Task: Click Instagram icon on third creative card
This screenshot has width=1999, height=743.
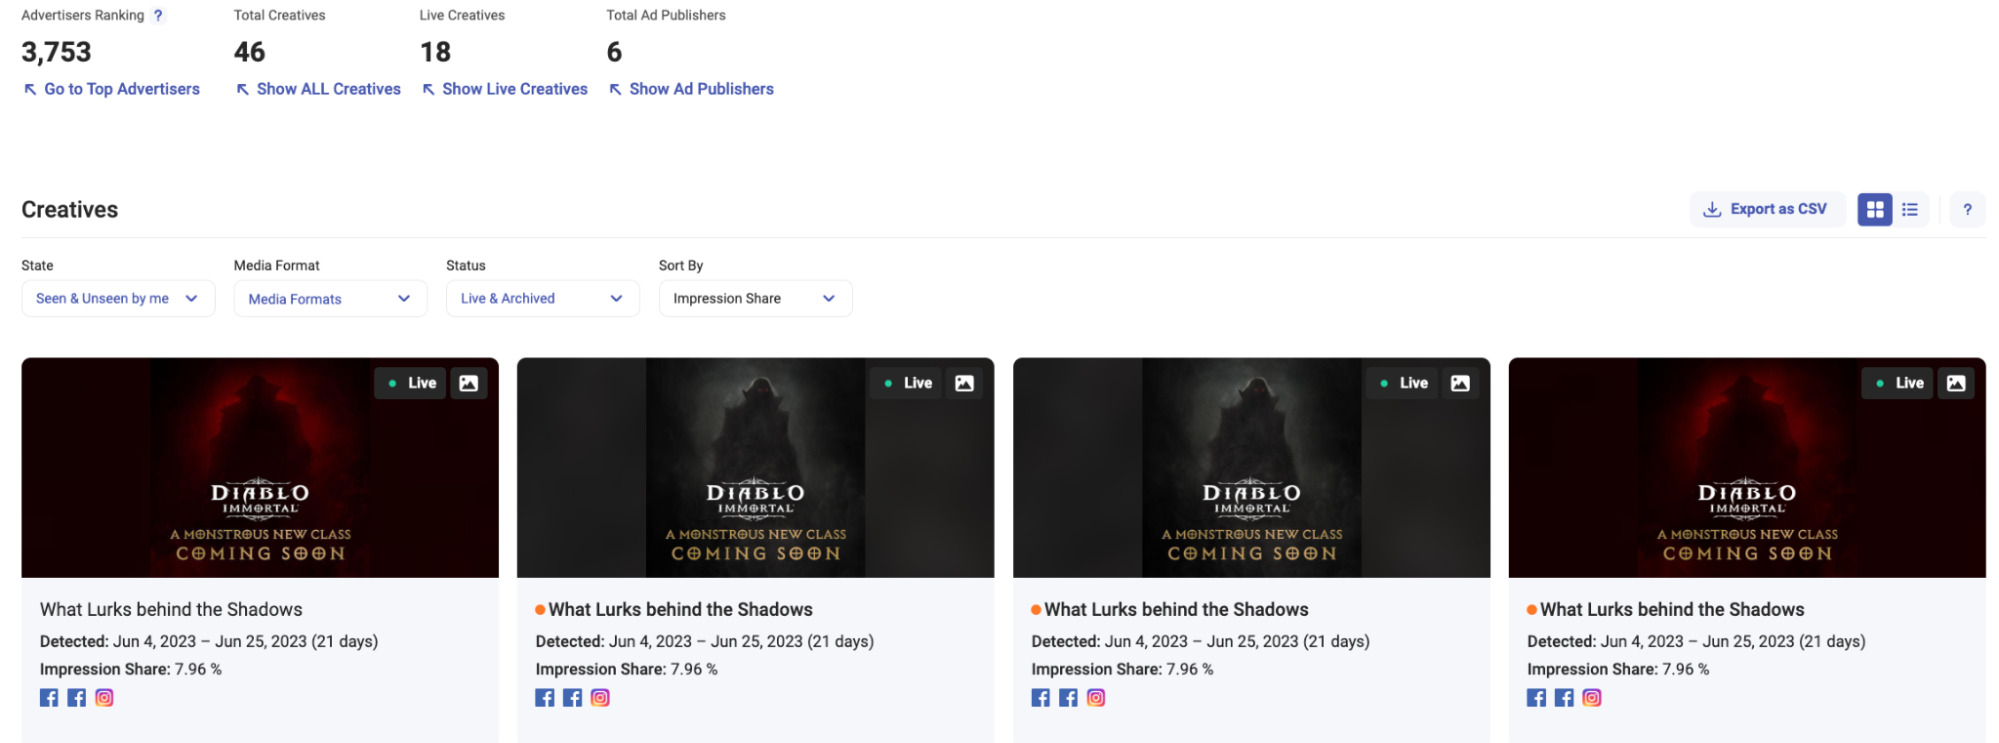Action: pos(1096,698)
